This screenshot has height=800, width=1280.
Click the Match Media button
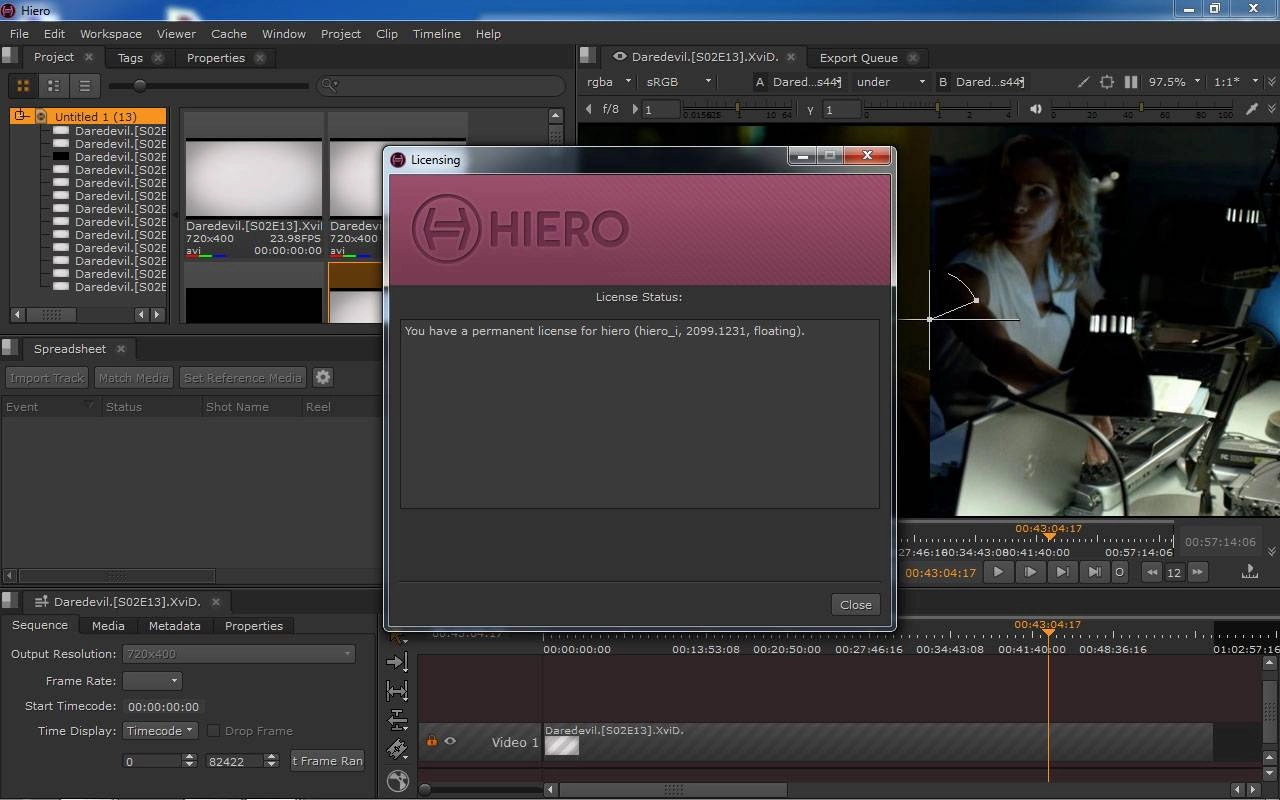pyautogui.click(x=133, y=378)
